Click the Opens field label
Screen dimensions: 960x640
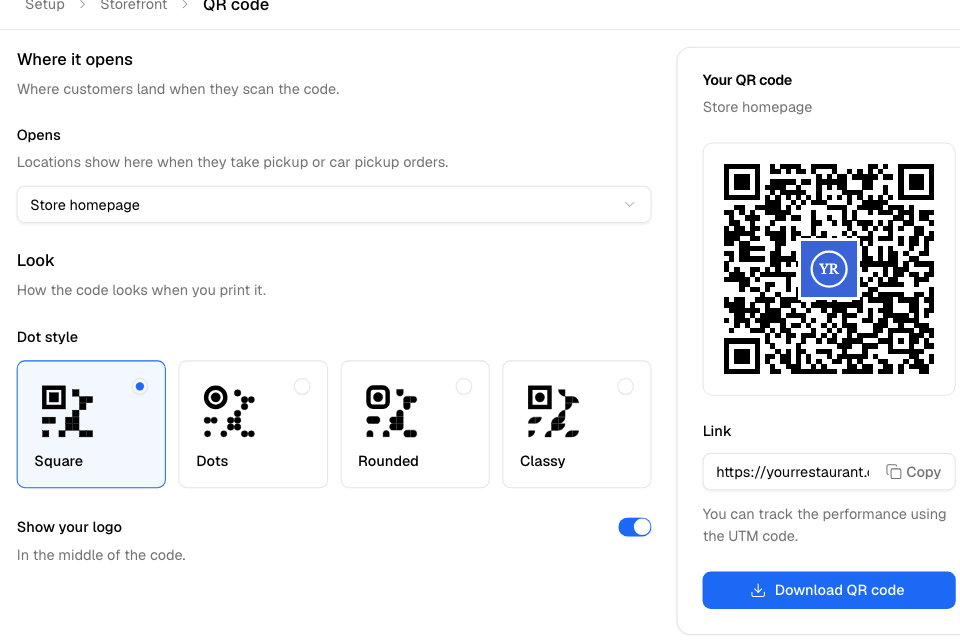[39, 135]
